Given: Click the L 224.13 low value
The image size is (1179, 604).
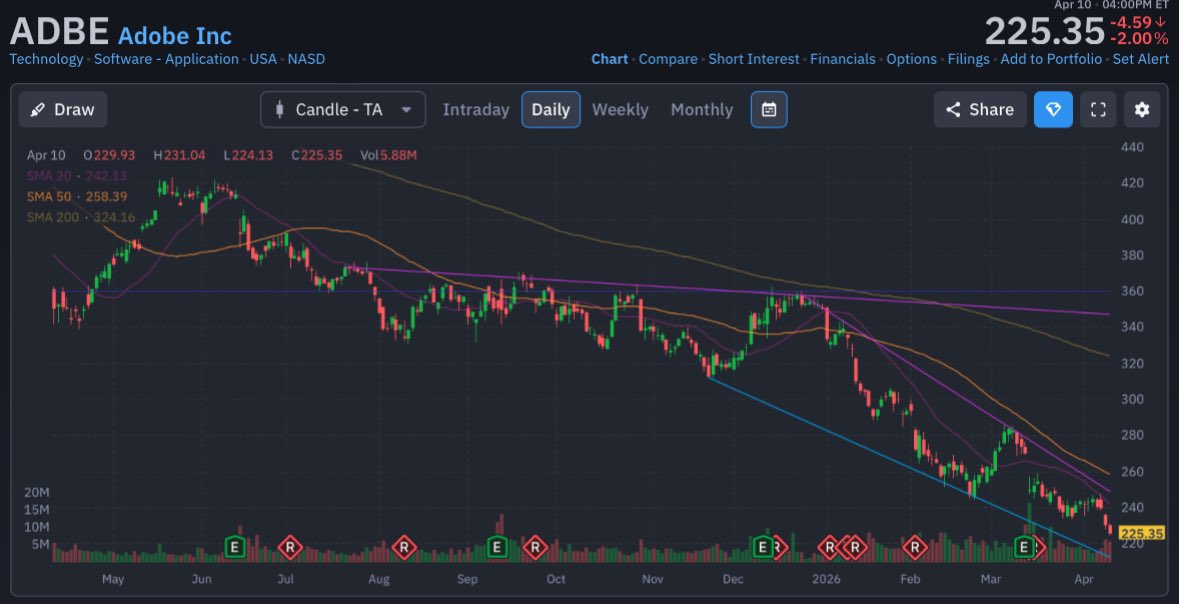Looking at the screenshot, I should pos(248,156).
